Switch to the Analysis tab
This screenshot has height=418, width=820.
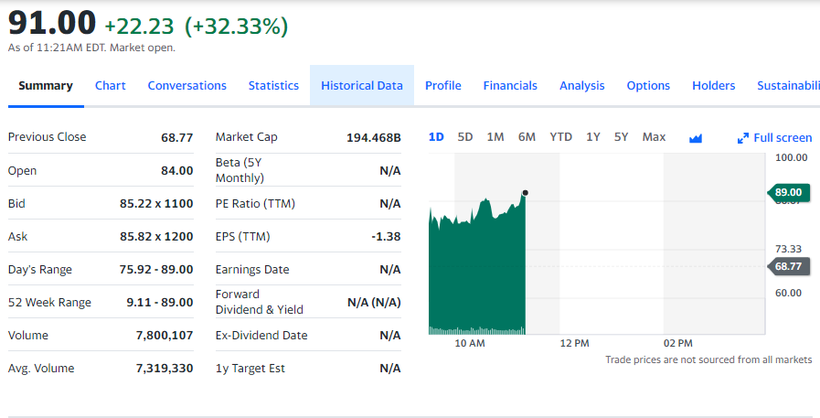(x=582, y=86)
